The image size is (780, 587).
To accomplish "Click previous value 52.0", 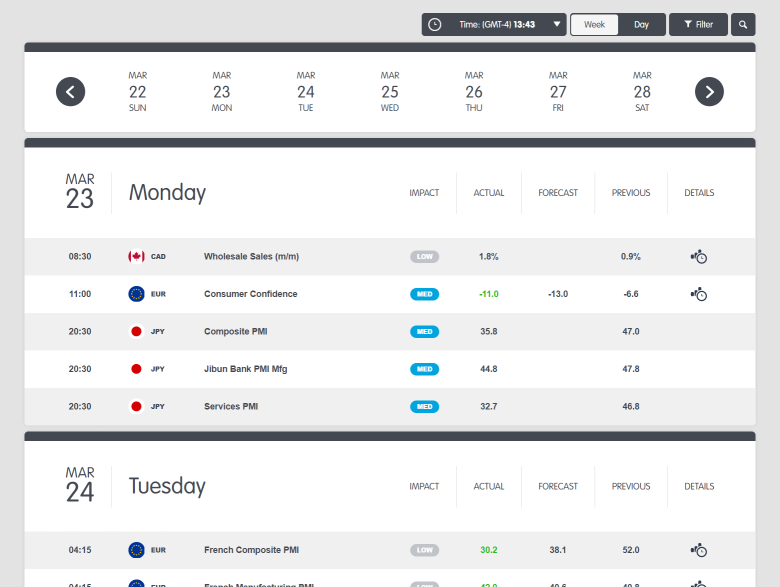I will pos(631,550).
